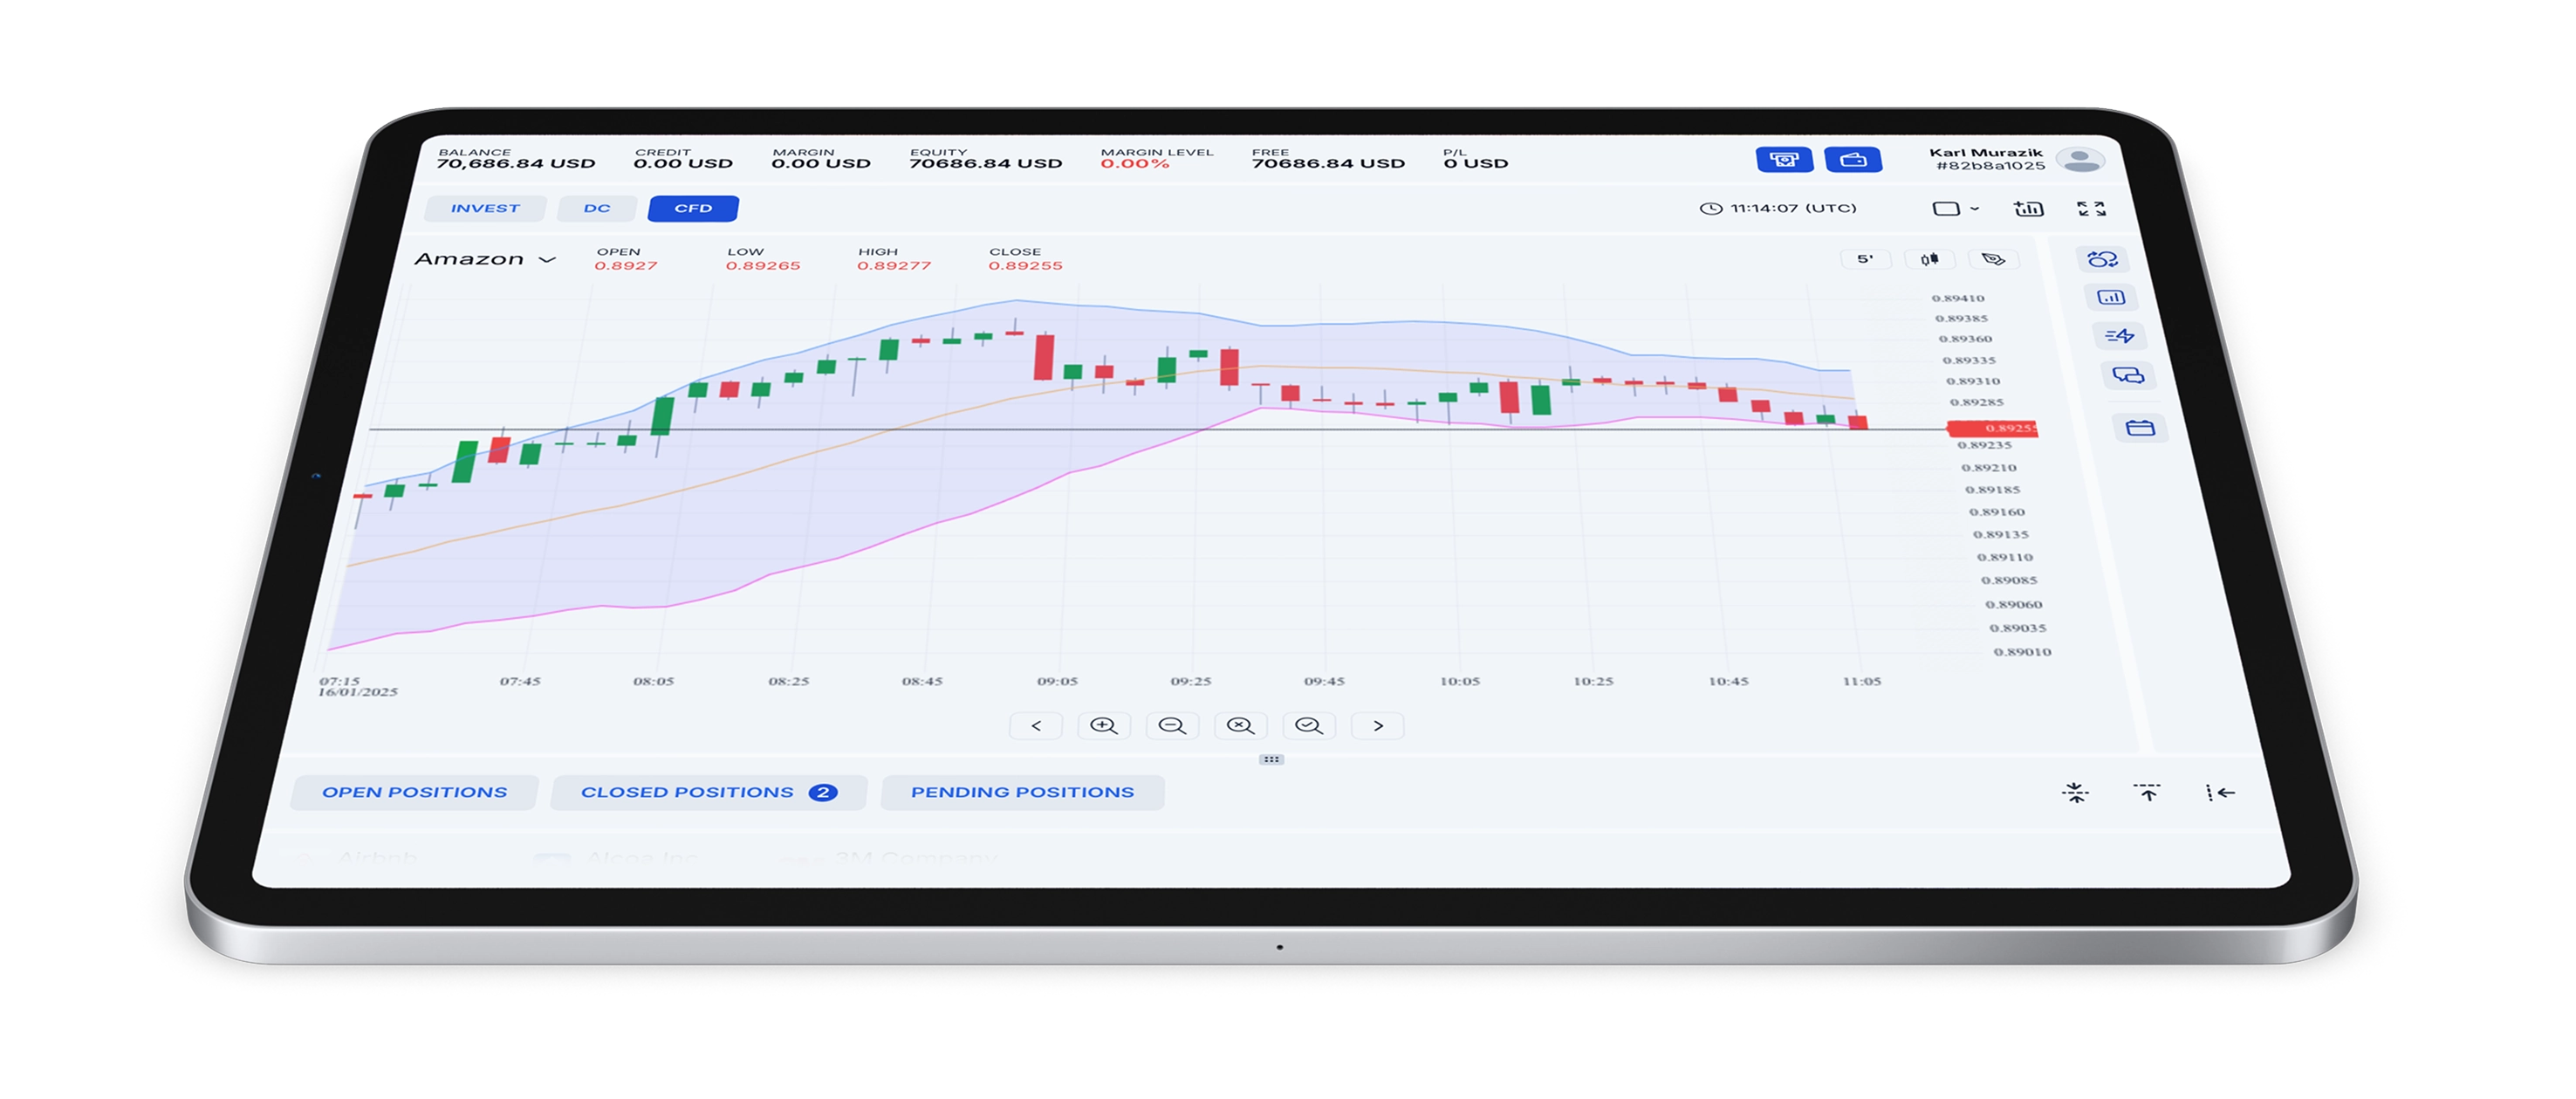2576x1099 pixels.
Task: Open the wallet icon button
Action: pyautogui.click(x=1853, y=159)
